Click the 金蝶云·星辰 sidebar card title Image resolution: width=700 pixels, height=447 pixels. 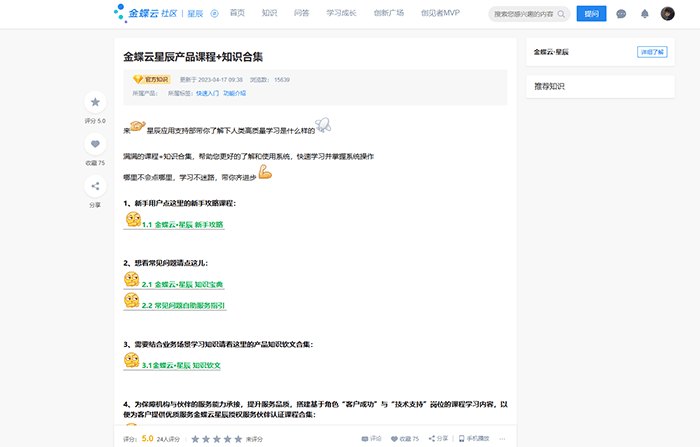point(551,52)
